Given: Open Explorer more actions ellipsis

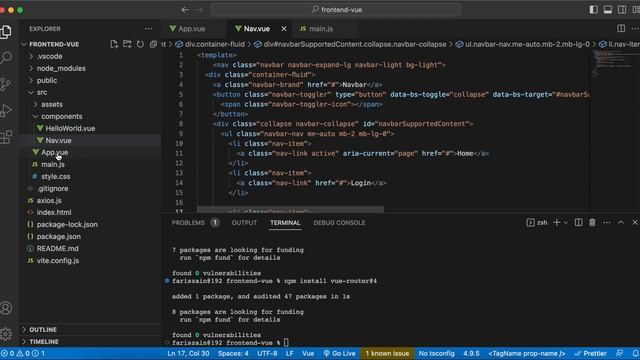Looking at the screenshot, I should pos(148,29).
